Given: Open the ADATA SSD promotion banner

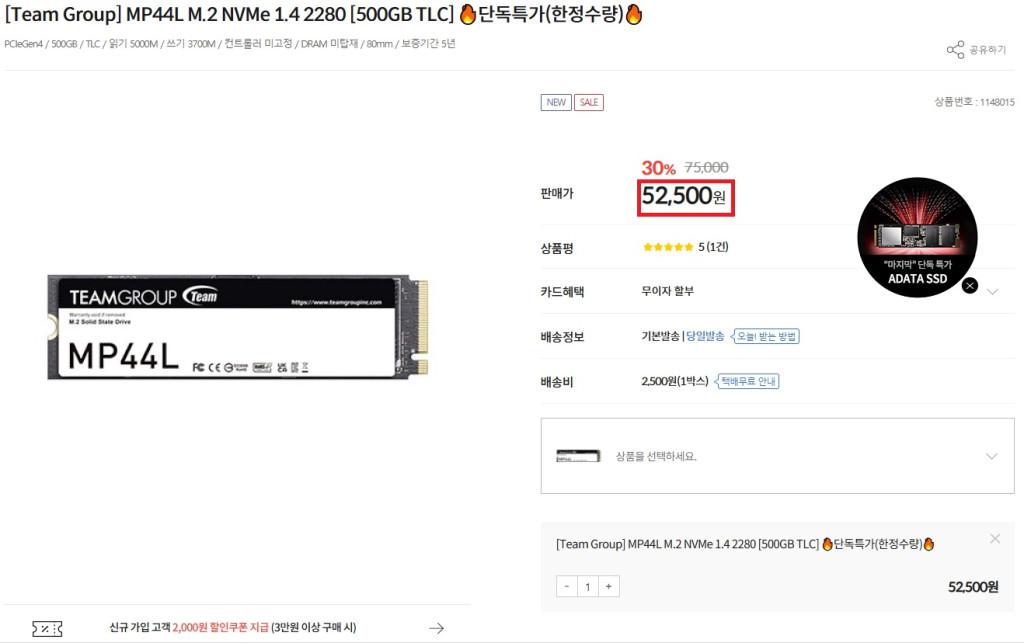Looking at the screenshot, I should tap(917, 237).
